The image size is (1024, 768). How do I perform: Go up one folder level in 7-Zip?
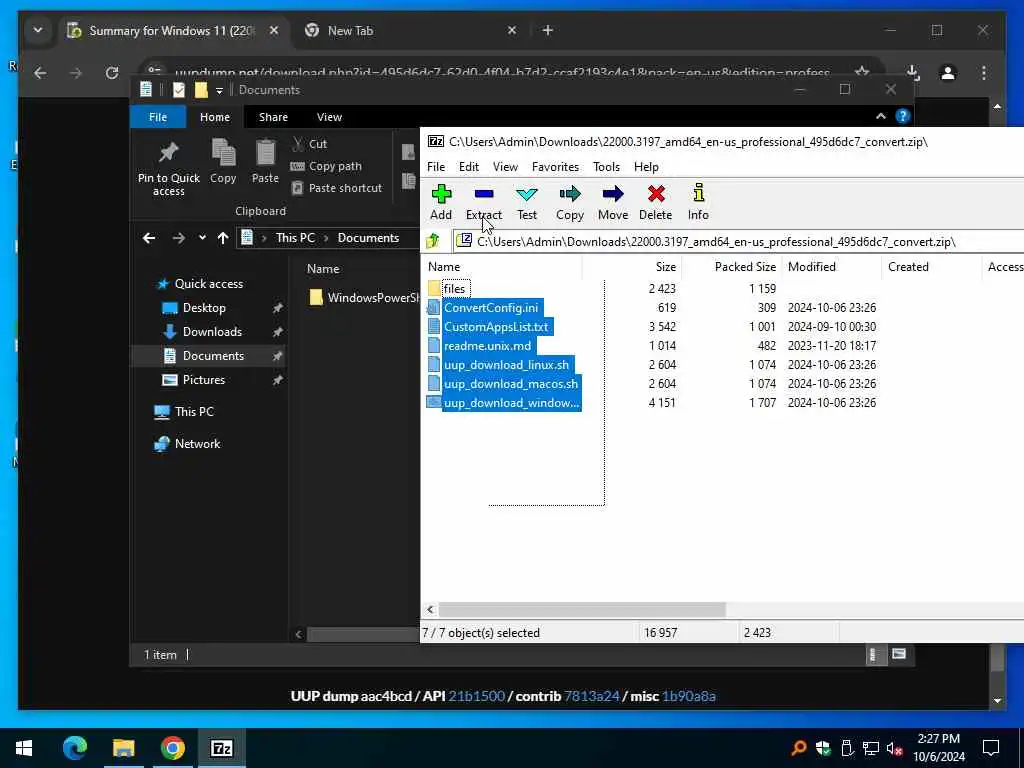pyautogui.click(x=433, y=242)
